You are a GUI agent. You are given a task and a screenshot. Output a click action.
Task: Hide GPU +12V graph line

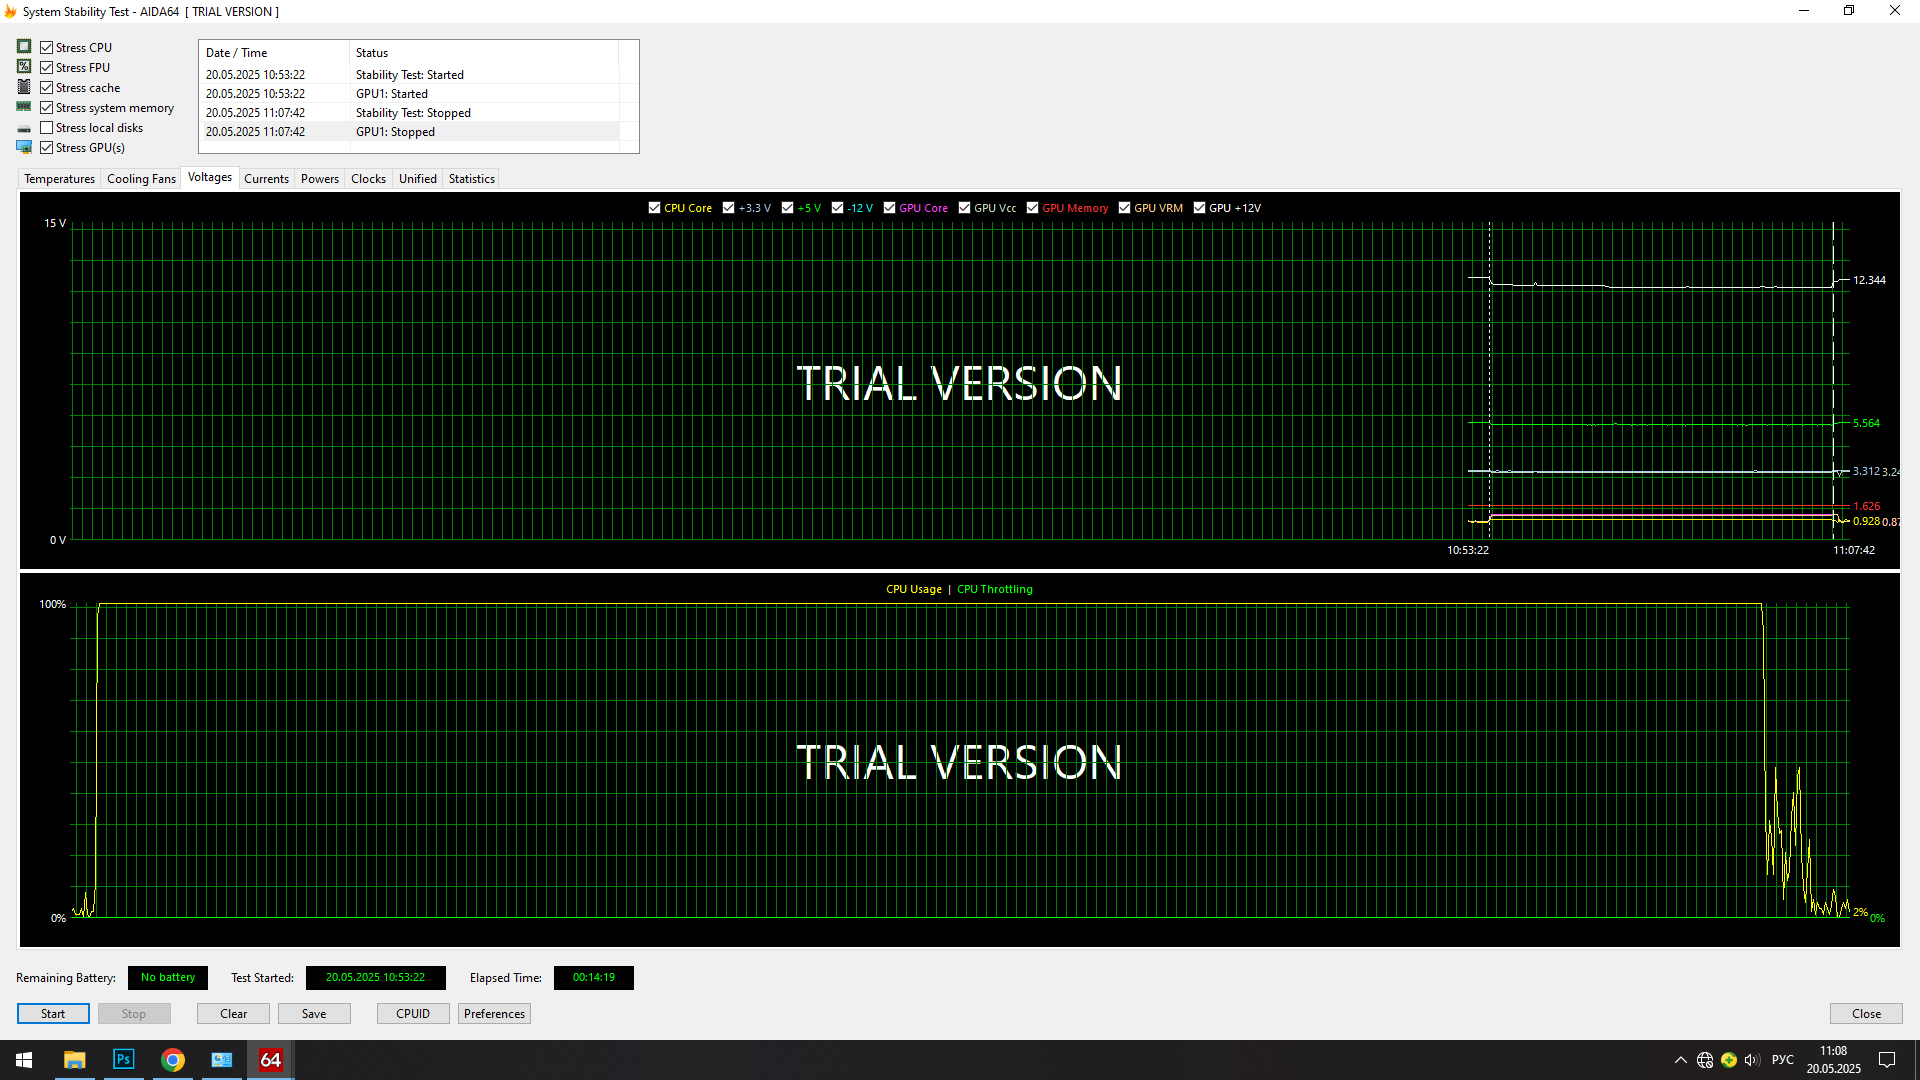1199,208
